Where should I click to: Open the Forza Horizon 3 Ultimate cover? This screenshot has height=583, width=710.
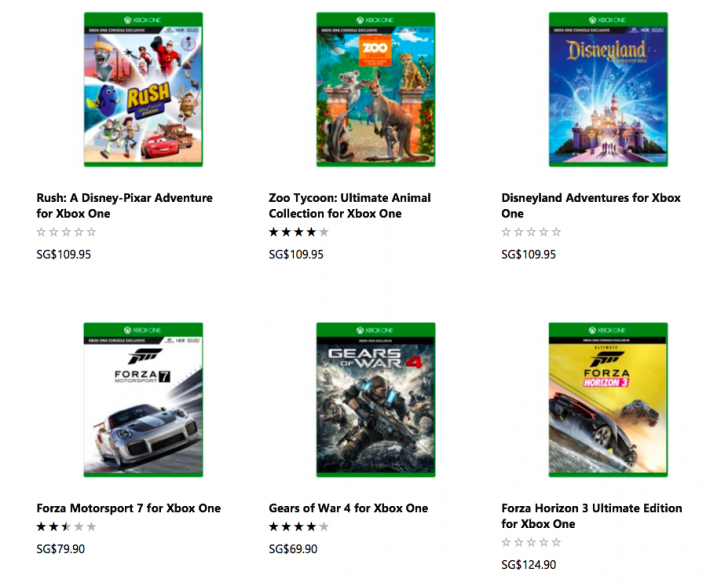[x=608, y=400]
